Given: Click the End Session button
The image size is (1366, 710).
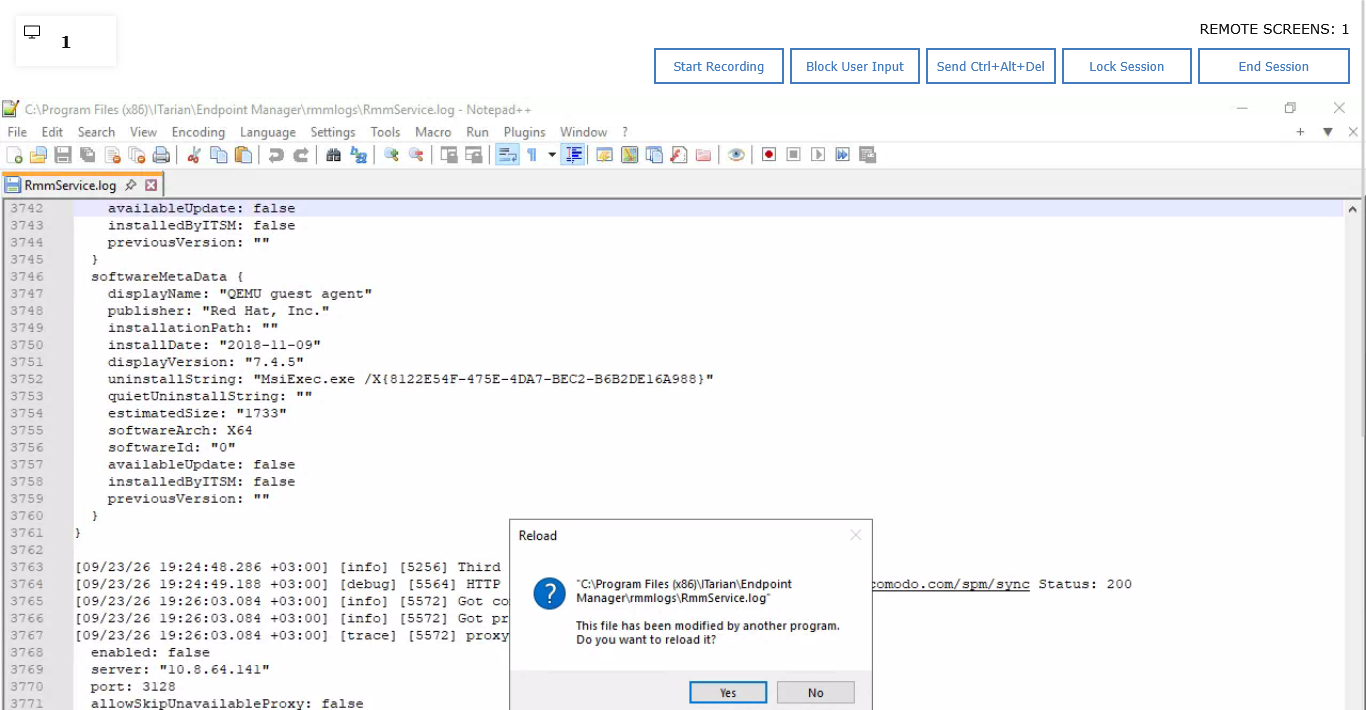Looking at the screenshot, I should click(x=1274, y=66).
